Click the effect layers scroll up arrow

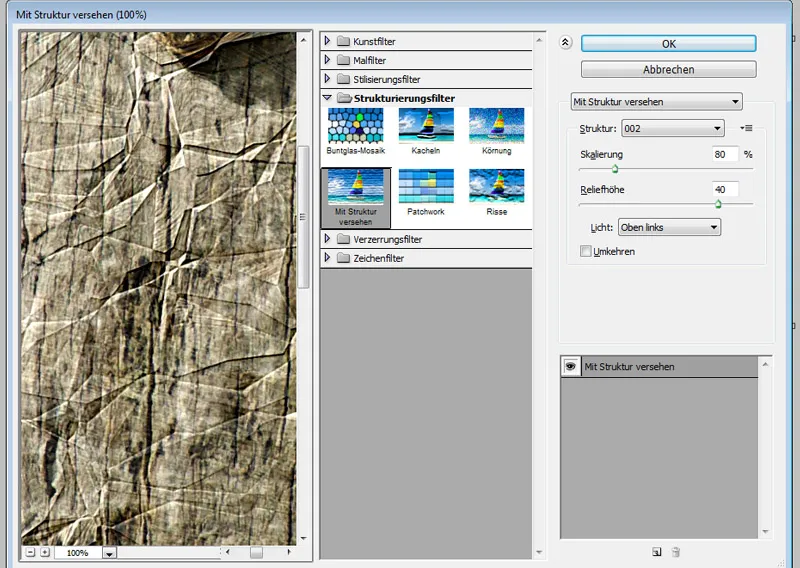tap(765, 364)
